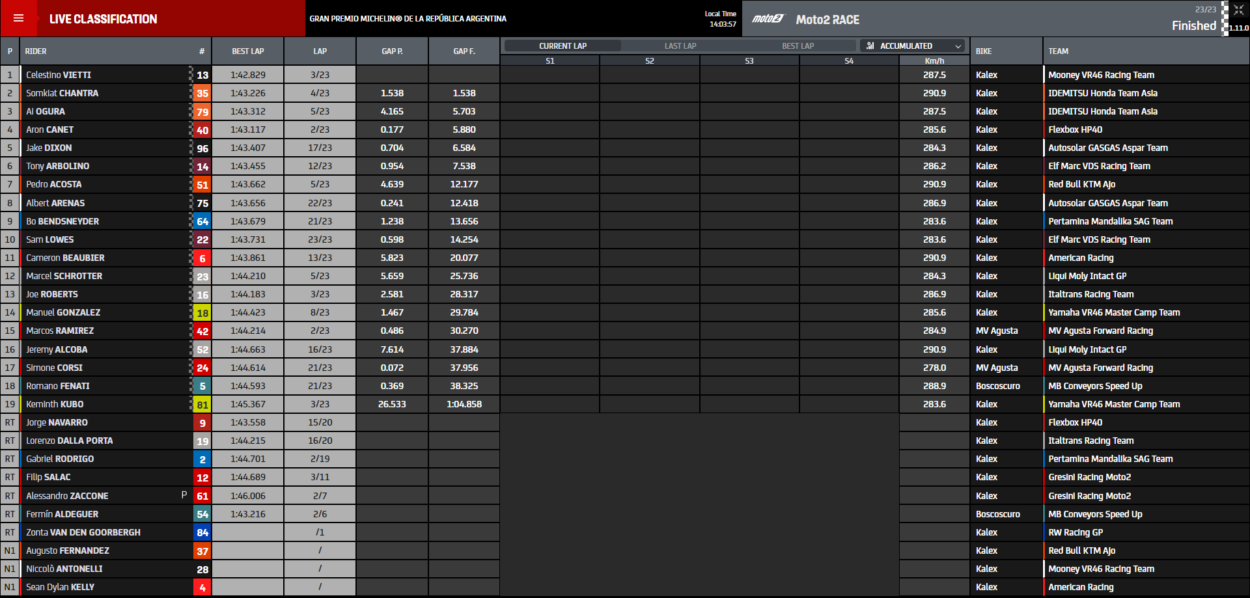1250x598 pixels.
Task: Click Mooney VR46 Racing Team in Vietti row
Action: point(1101,75)
